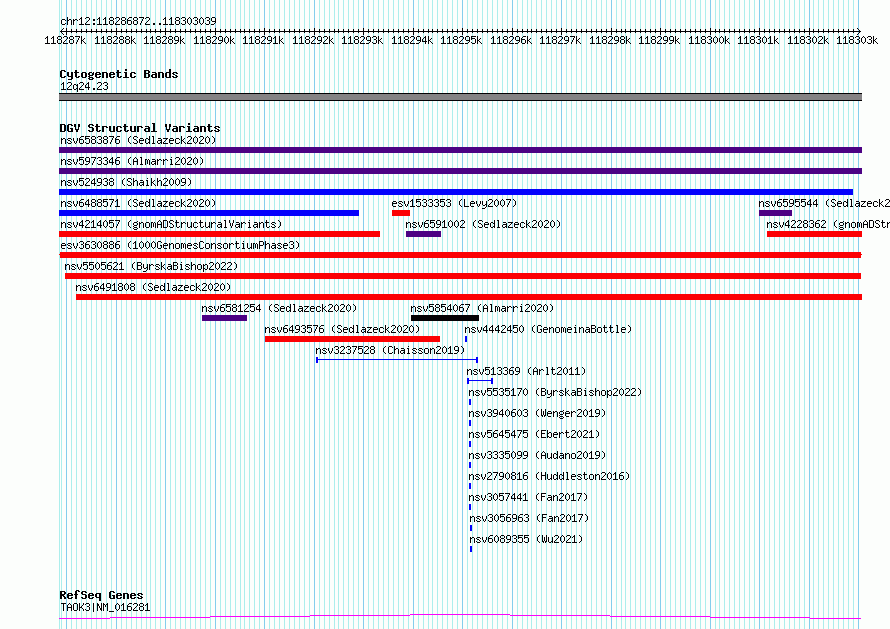This screenshot has height=629, width=890.
Task: Open esv3630886 (1000GenomesConsortiumPhase3) label
Action: (x=180, y=245)
